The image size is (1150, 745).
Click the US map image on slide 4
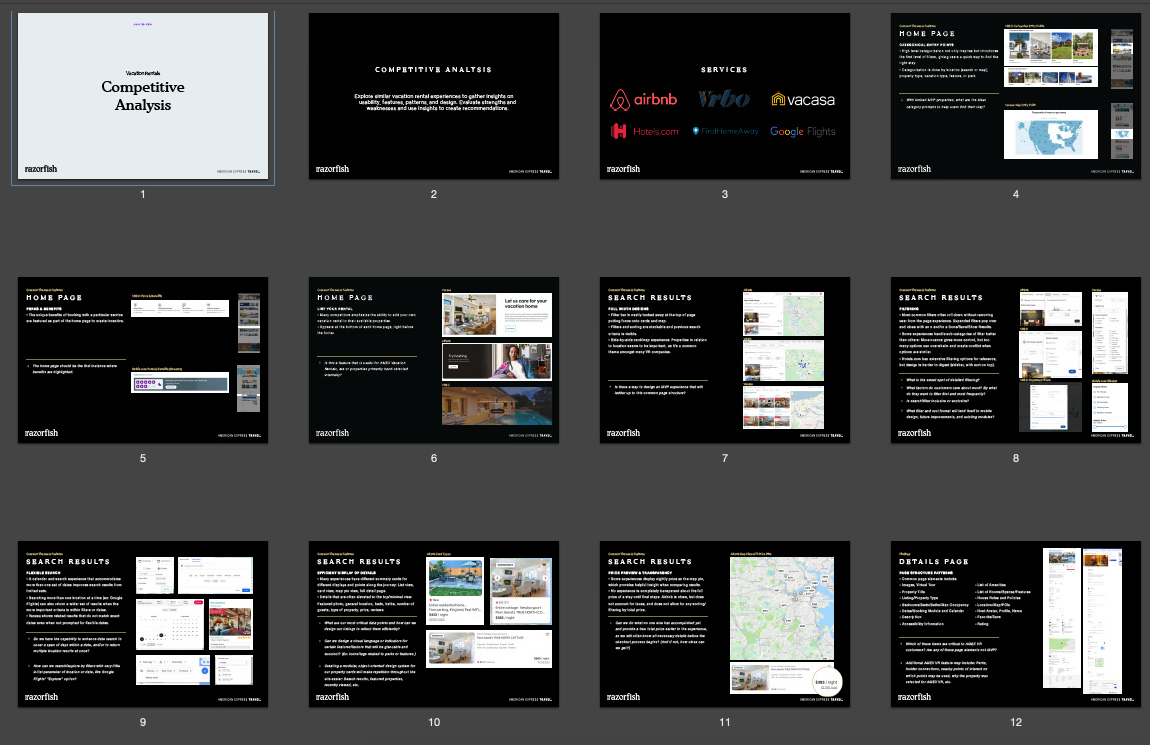pos(1050,134)
